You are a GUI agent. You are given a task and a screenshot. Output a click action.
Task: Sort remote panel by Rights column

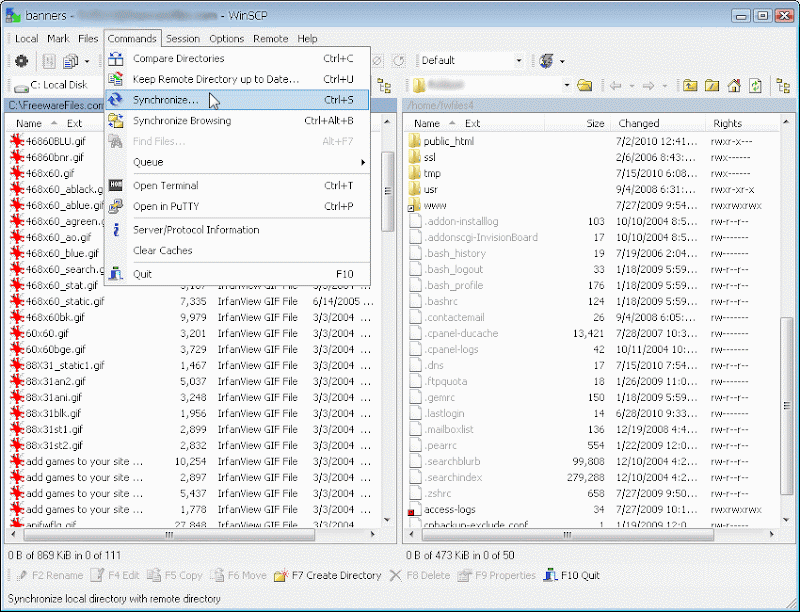tap(742, 123)
